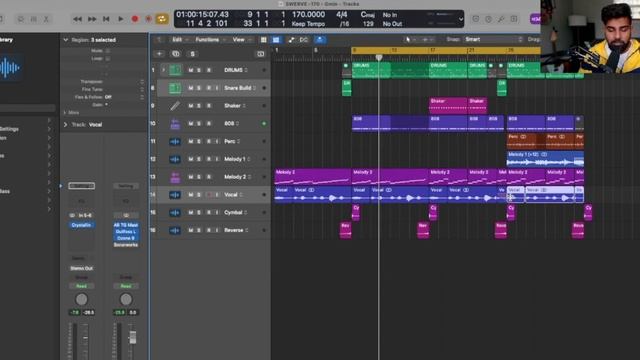Click the right channel volume fader
The width and height of the screenshot is (640, 360).
point(133,337)
